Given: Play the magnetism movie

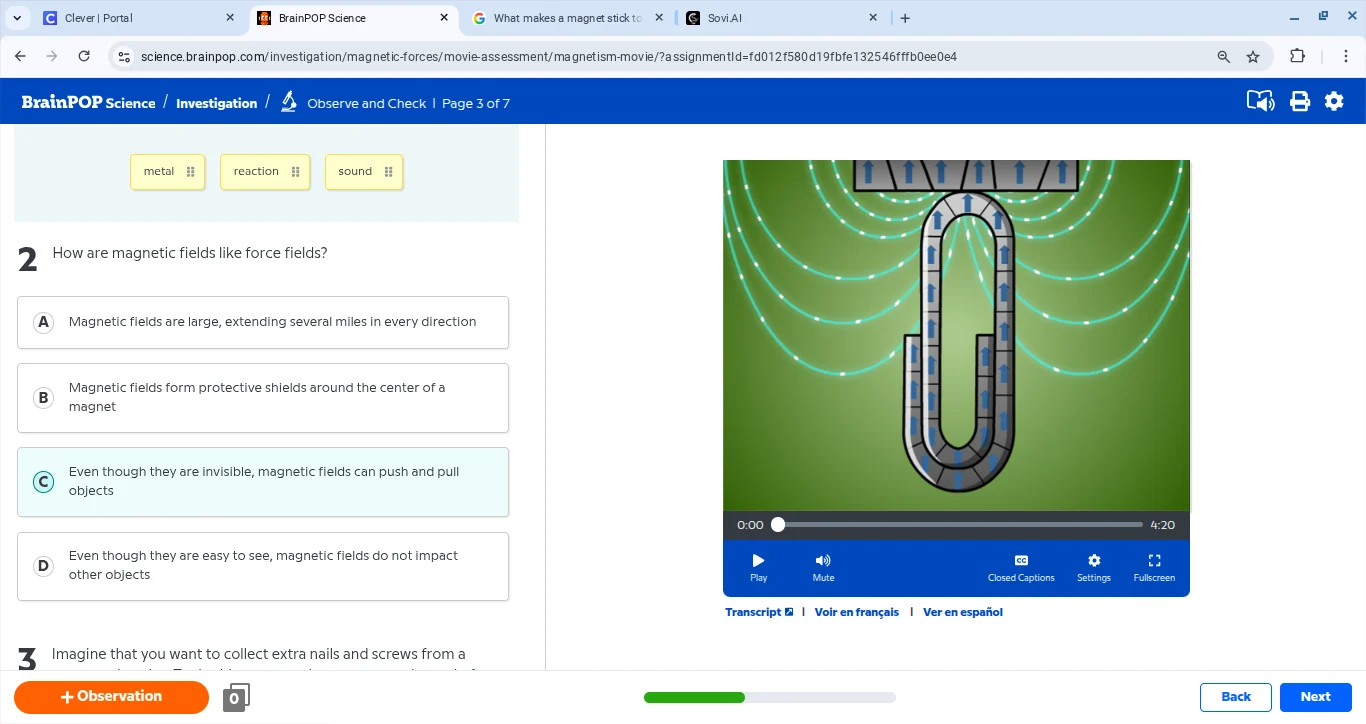Looking at the screenshot, I should pos(758,567).
